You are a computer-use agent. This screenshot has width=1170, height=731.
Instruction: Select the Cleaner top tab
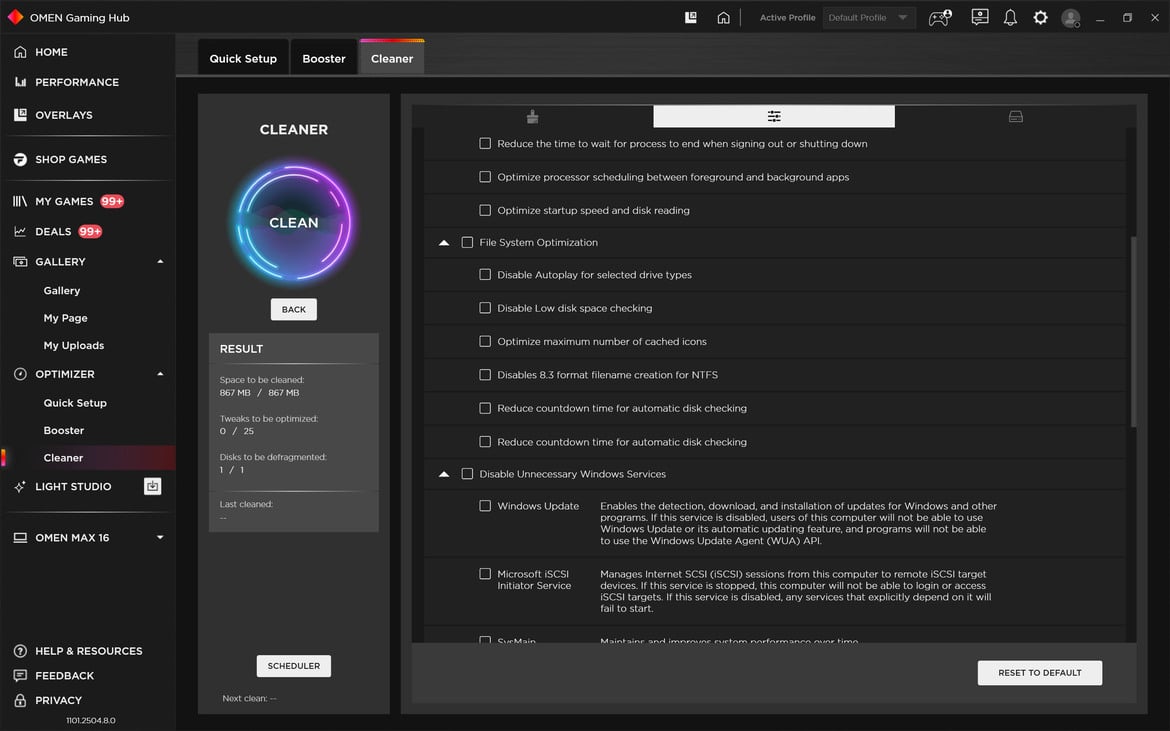click(392, 58)
